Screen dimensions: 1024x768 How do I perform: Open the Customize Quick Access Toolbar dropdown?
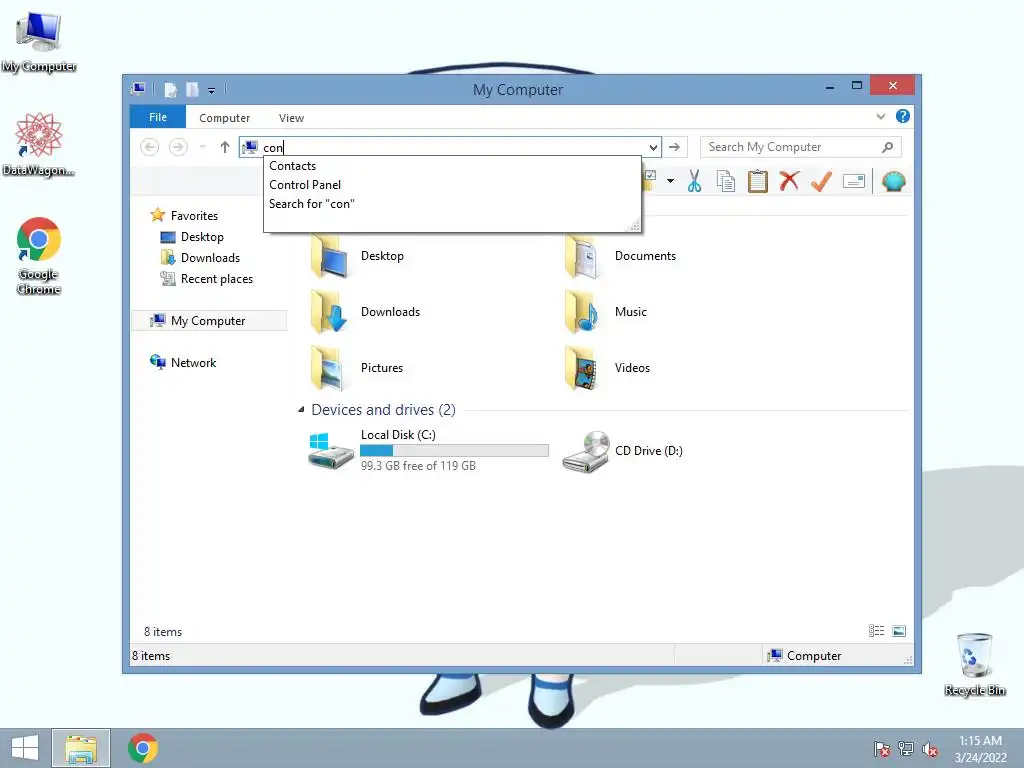pos(212,90)
